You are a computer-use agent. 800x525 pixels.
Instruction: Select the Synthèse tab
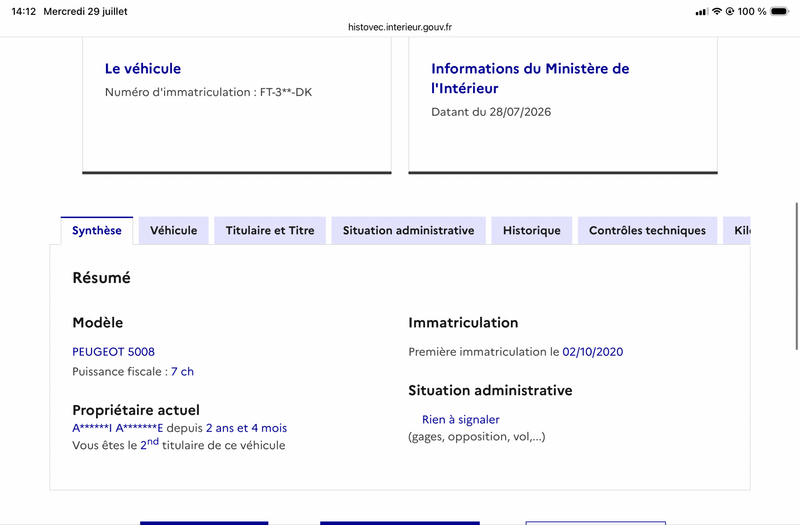(97, 231)
